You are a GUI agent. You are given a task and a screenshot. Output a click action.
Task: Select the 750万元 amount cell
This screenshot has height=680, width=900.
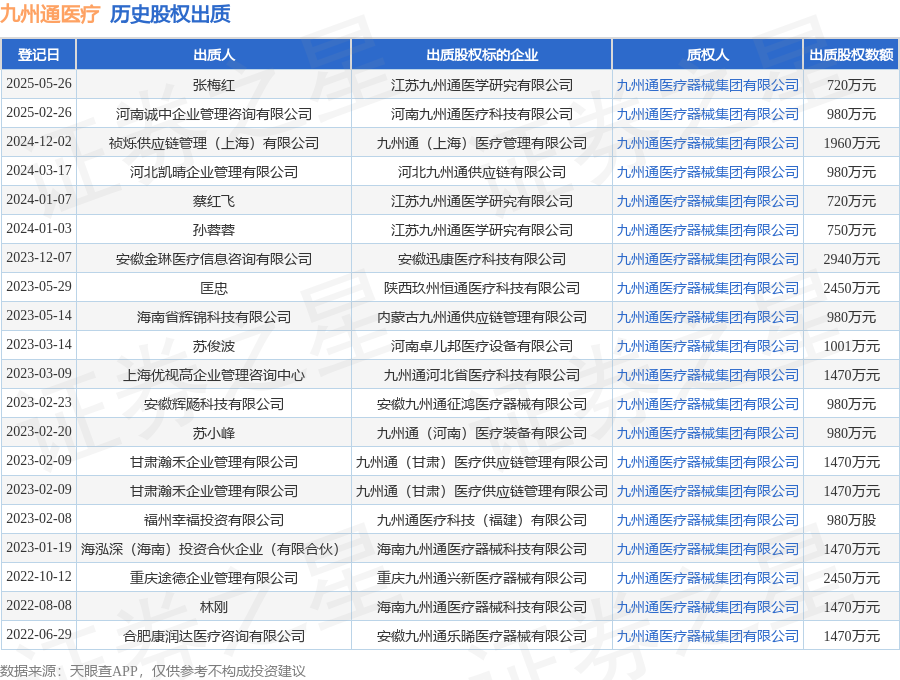point(851,230)
